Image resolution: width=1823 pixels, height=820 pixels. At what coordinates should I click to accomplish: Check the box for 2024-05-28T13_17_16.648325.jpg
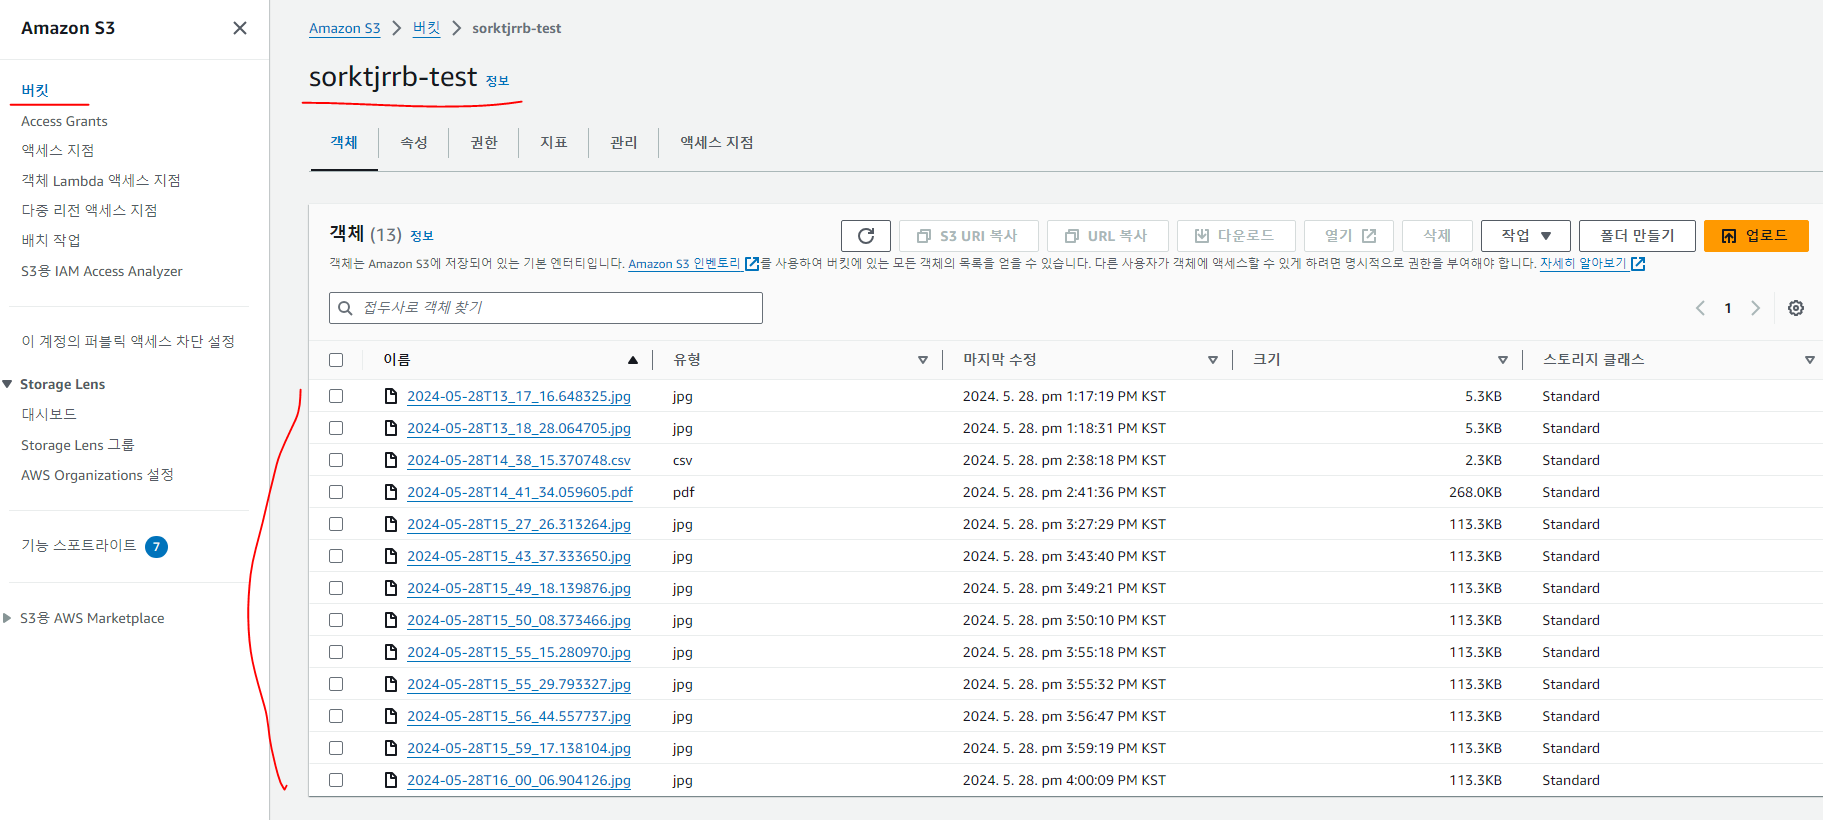point(336,396)
